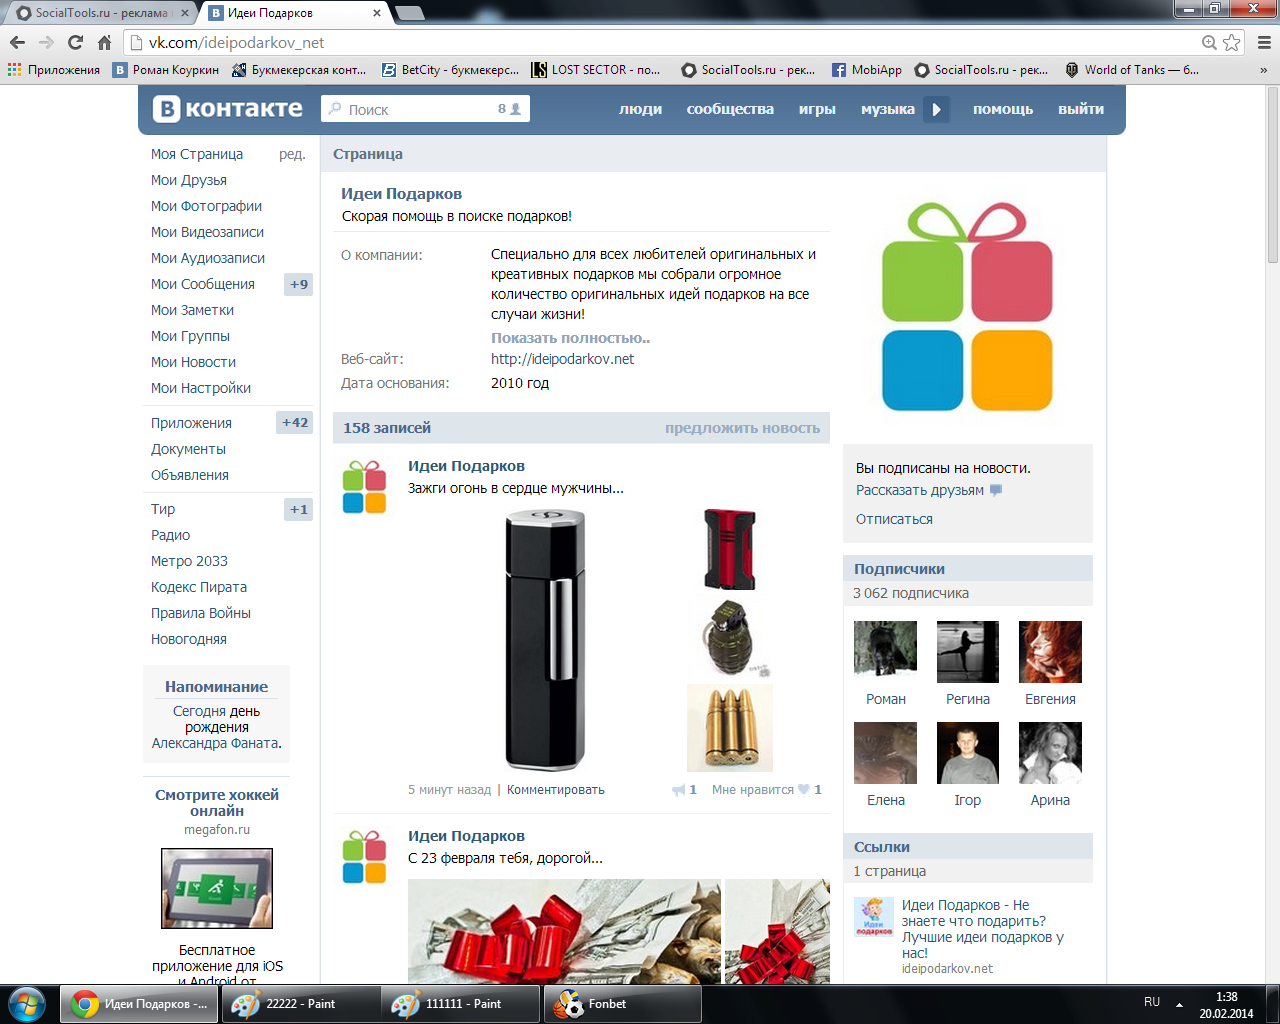The height and width of the screenshot is (1024, 1280).
Task: Reload the page with the refresh icon
Action: point(75,42)
